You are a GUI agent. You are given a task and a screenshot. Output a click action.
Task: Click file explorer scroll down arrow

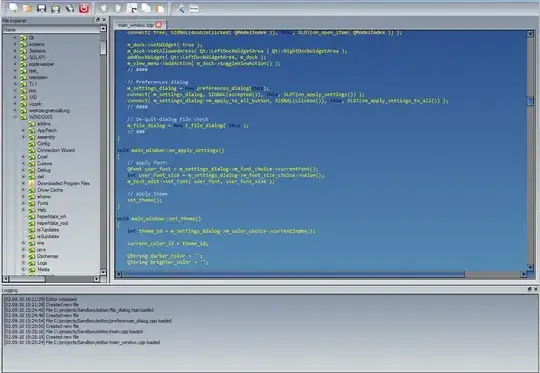click(x=103, y=272)
